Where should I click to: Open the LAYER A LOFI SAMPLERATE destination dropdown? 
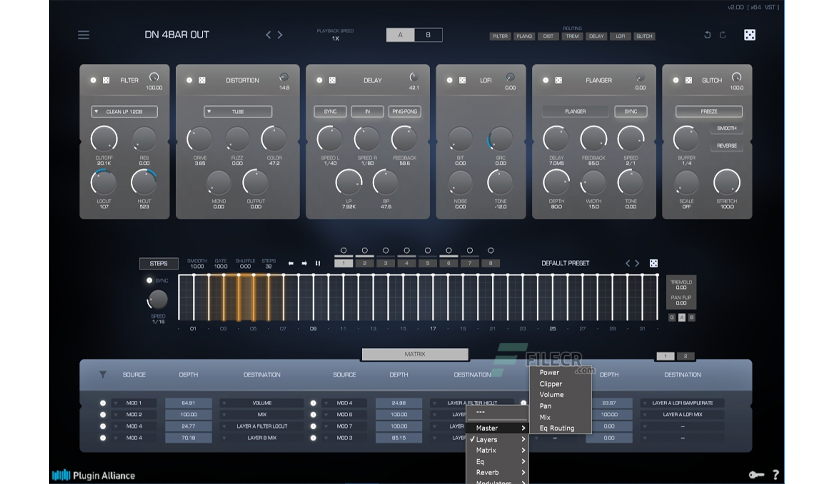pos(682,403)
